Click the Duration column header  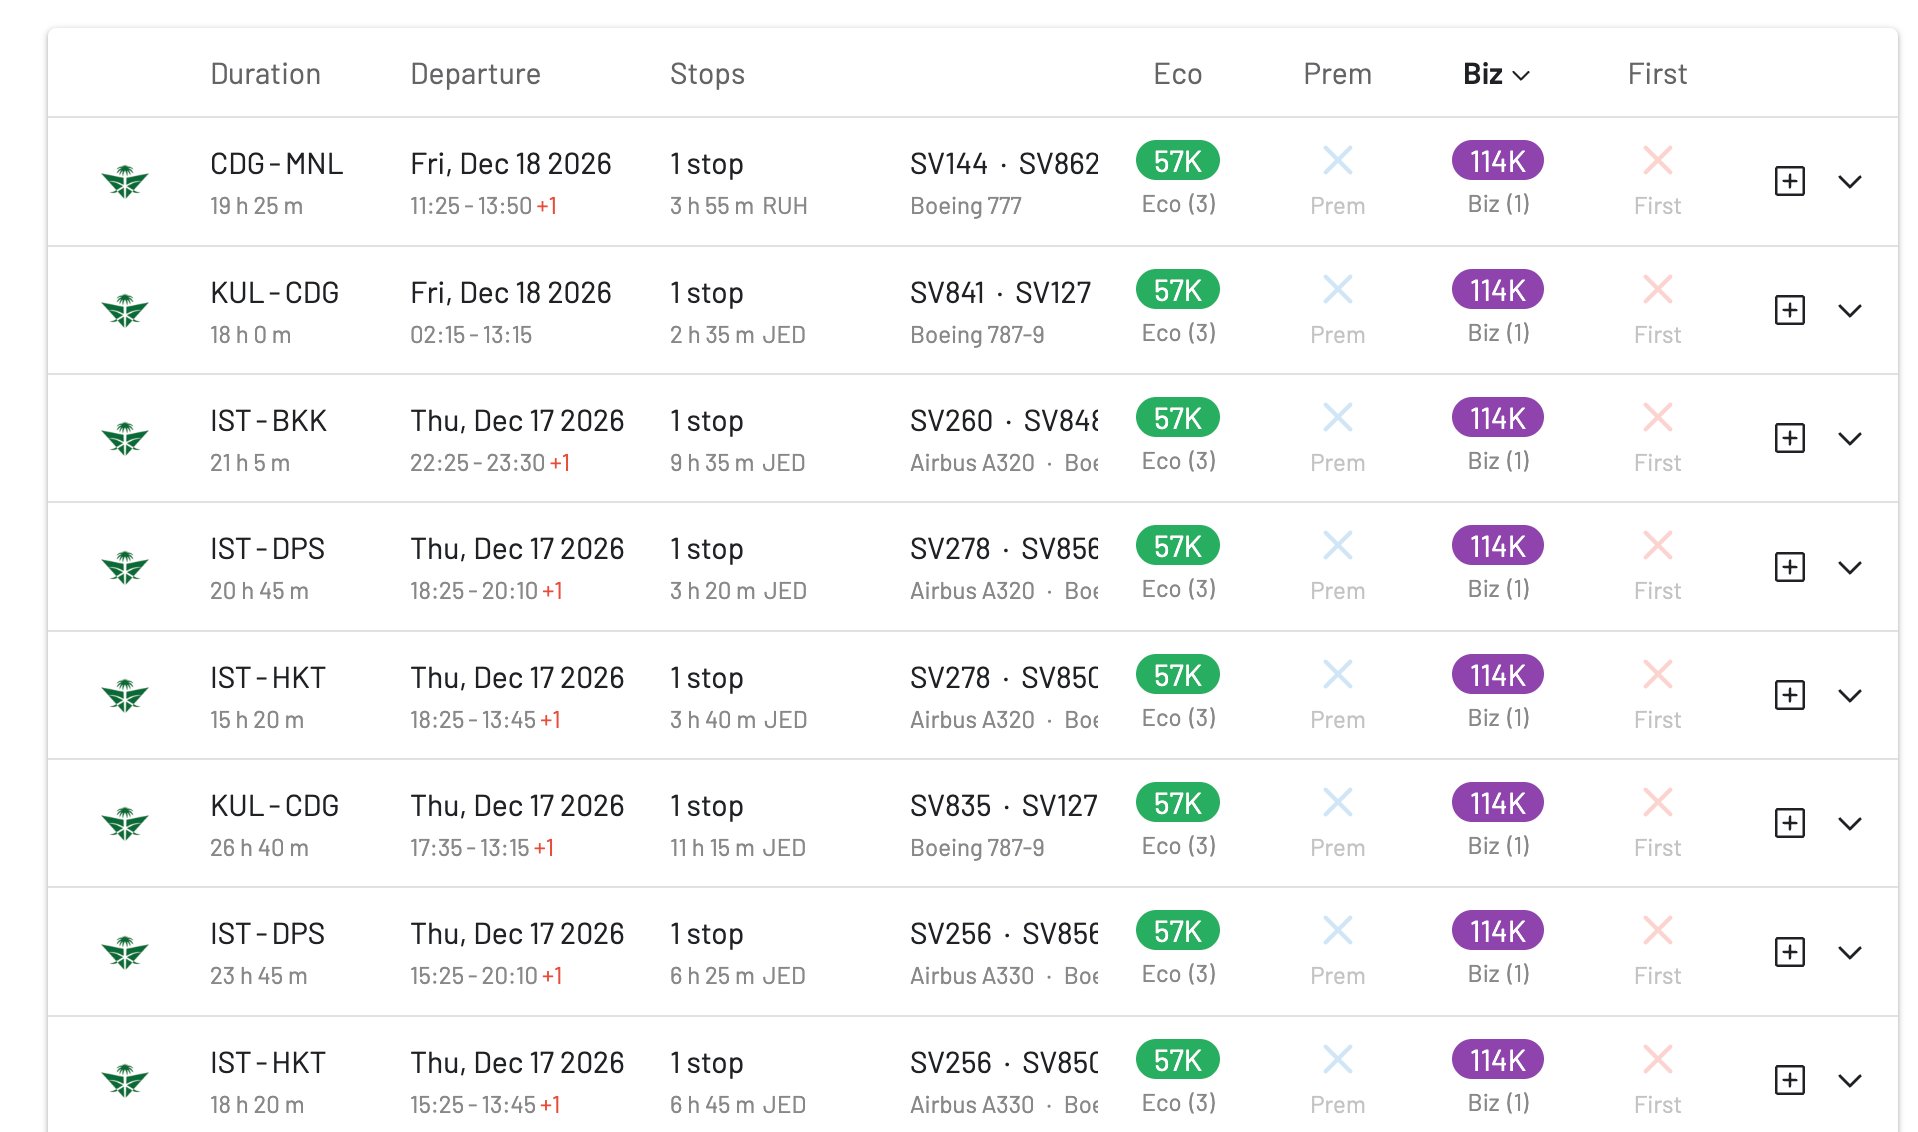point(265,73)
